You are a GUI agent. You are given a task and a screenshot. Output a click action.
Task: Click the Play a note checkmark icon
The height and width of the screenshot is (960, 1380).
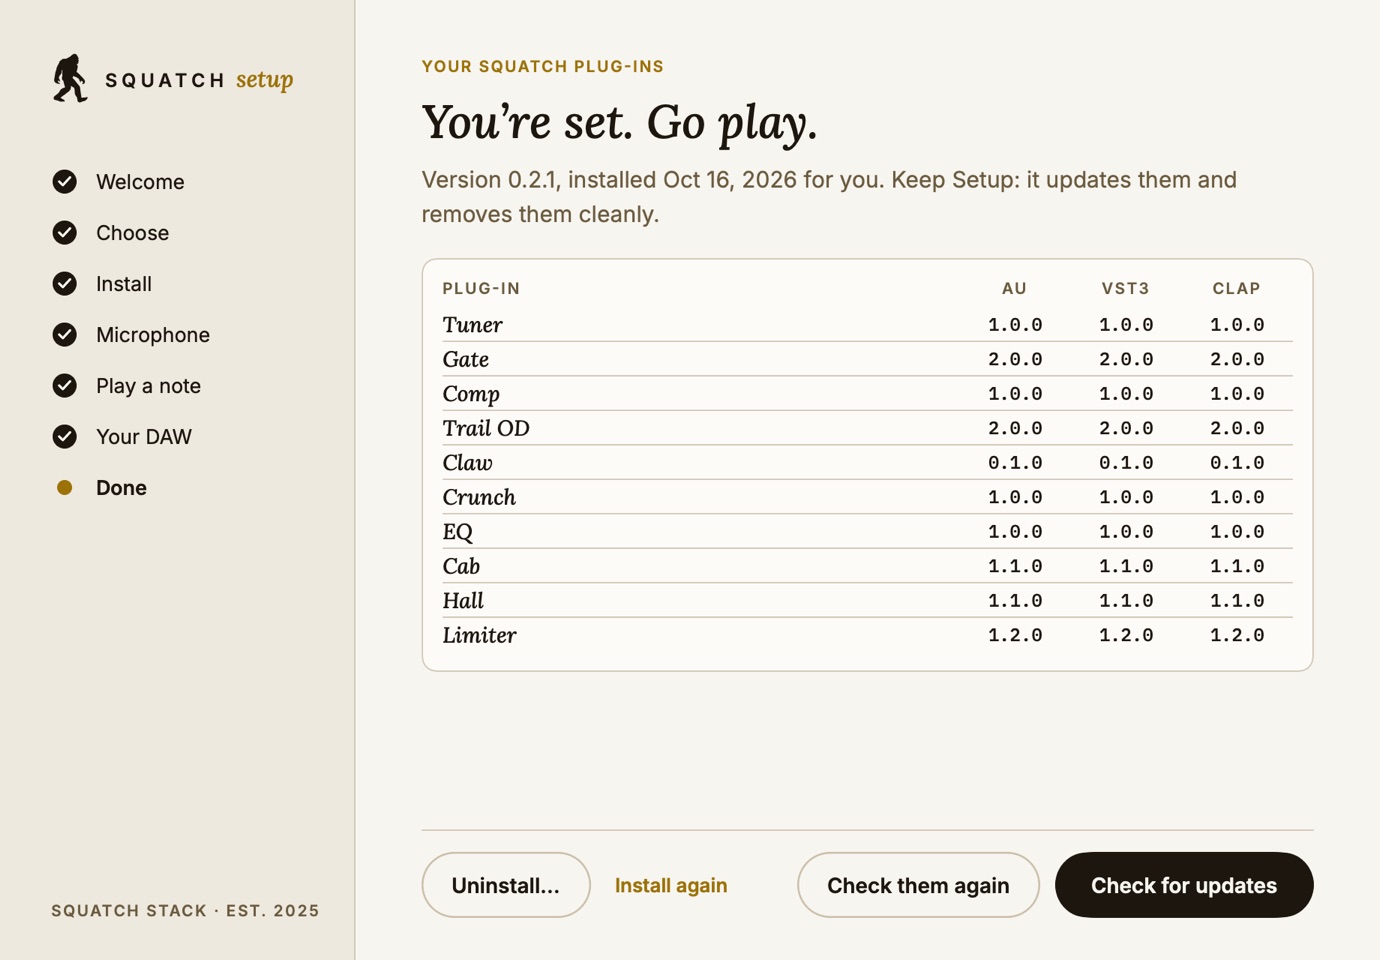[x=65, y=386]
